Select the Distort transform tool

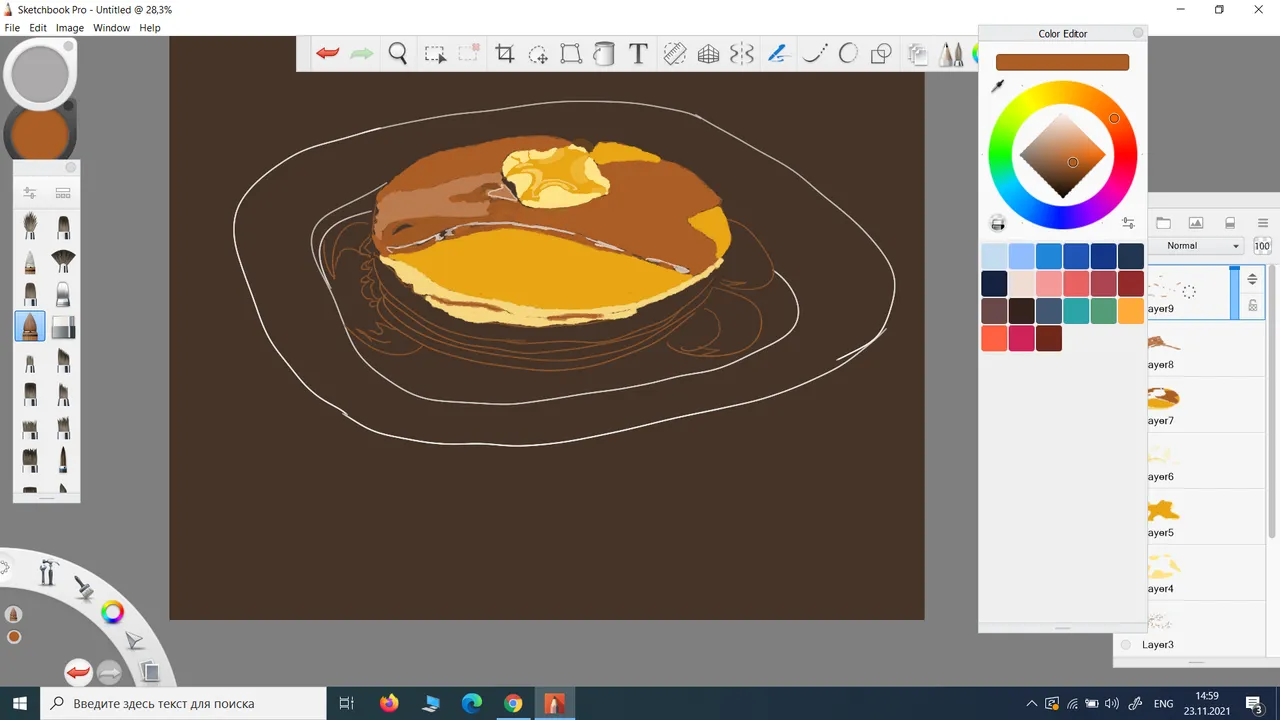coord(571,54)
